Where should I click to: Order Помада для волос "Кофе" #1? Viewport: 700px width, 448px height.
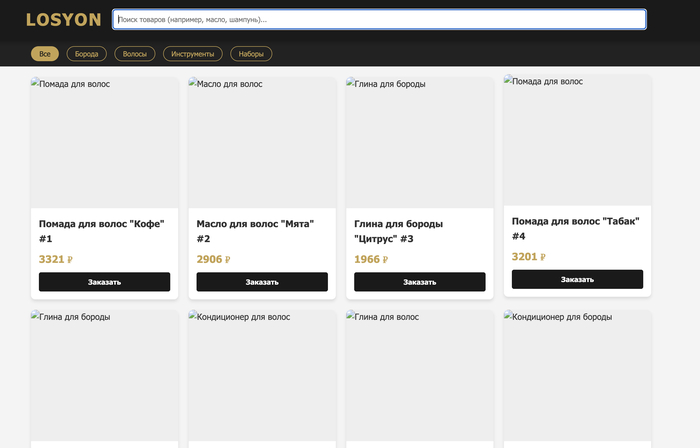point(104,282)
